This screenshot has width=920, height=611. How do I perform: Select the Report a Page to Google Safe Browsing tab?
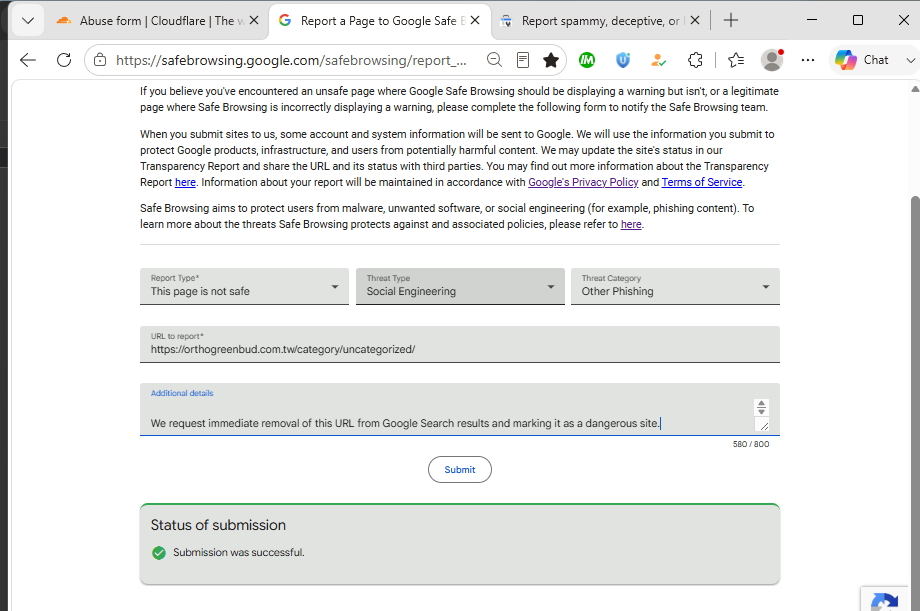coord(378,21)
